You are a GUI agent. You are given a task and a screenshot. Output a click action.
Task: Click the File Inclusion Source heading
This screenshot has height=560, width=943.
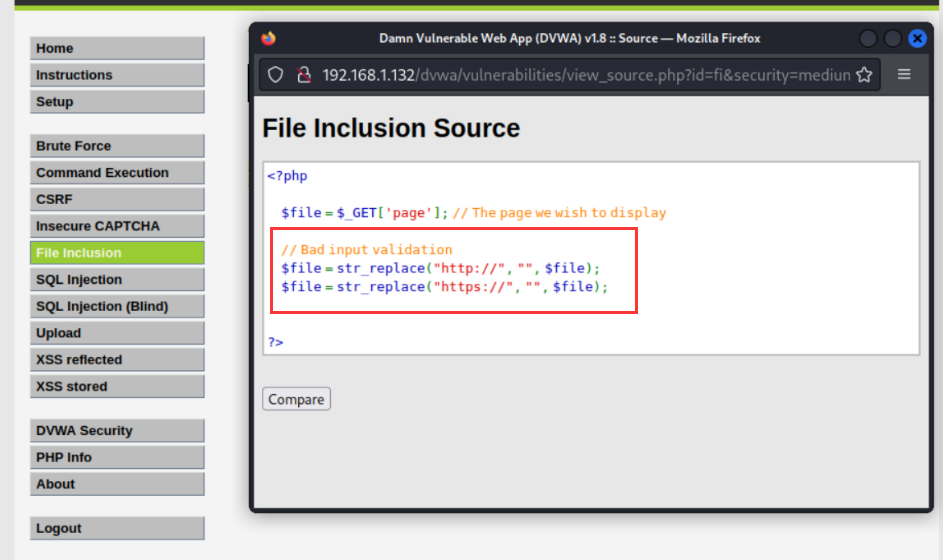[391, 128]
